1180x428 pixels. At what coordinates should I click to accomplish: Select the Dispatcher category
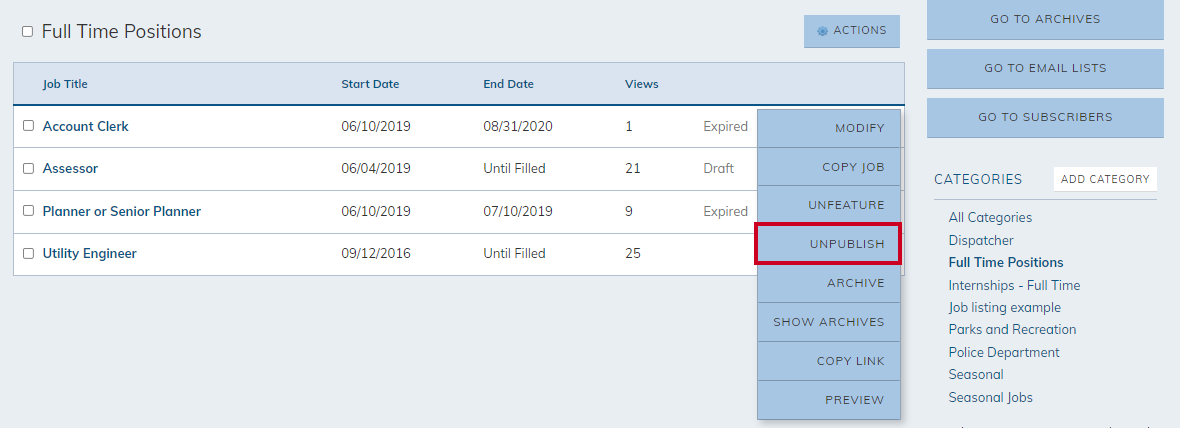981,241
